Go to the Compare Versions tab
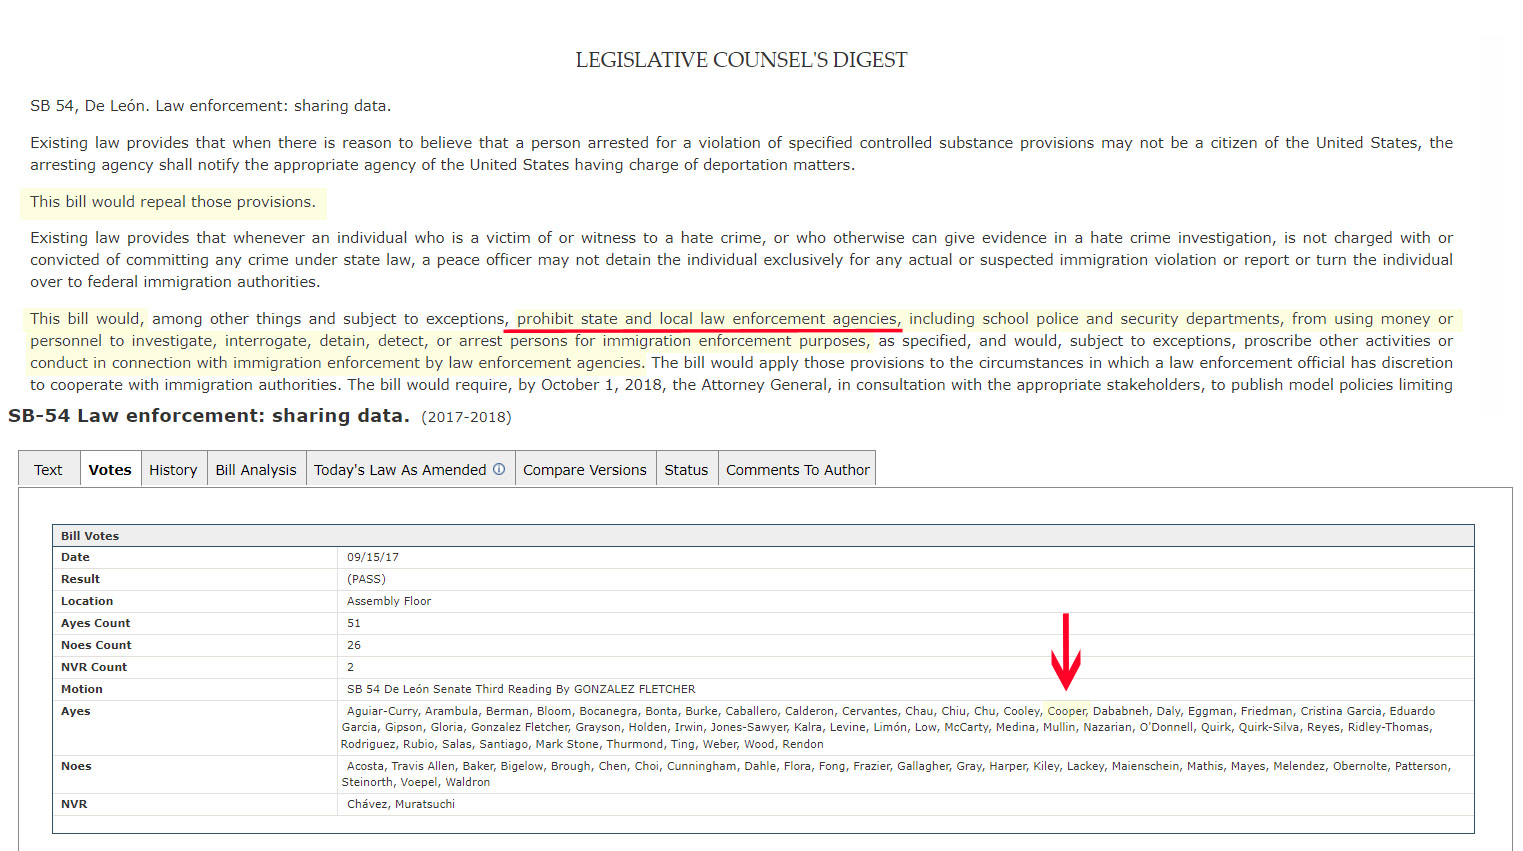 [584, 470]
